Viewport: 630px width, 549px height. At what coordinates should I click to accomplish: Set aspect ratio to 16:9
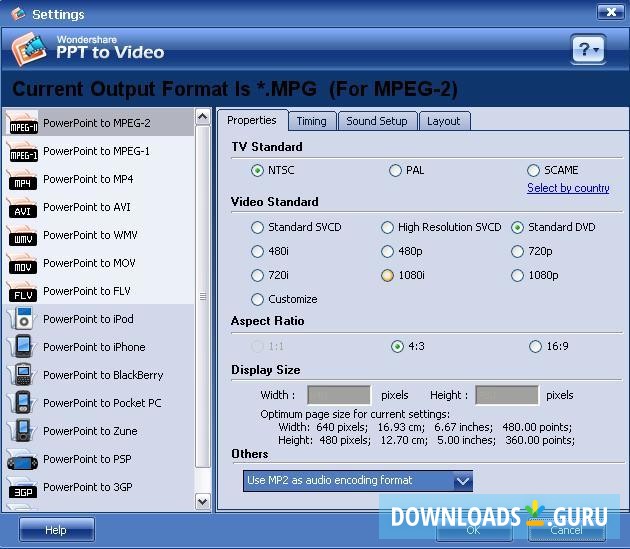pos(535,346)
